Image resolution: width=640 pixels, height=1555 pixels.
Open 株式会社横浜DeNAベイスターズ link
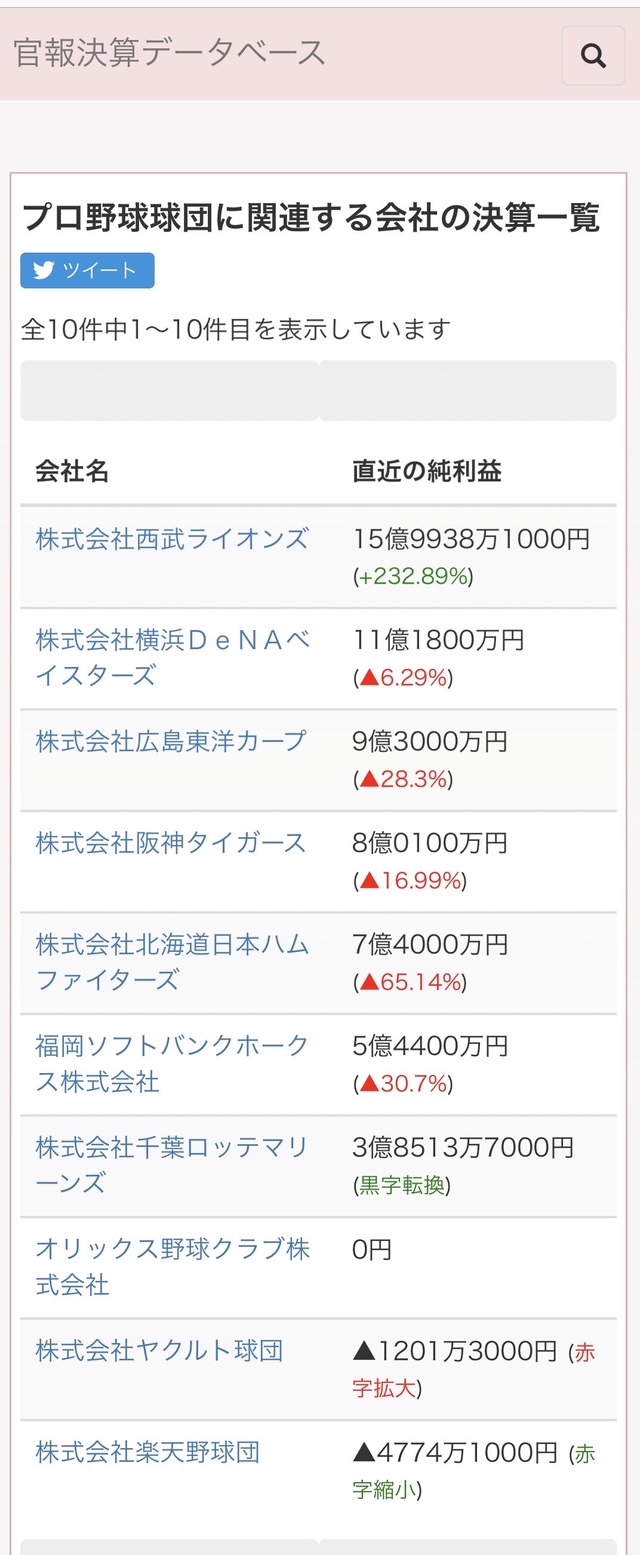173,658
